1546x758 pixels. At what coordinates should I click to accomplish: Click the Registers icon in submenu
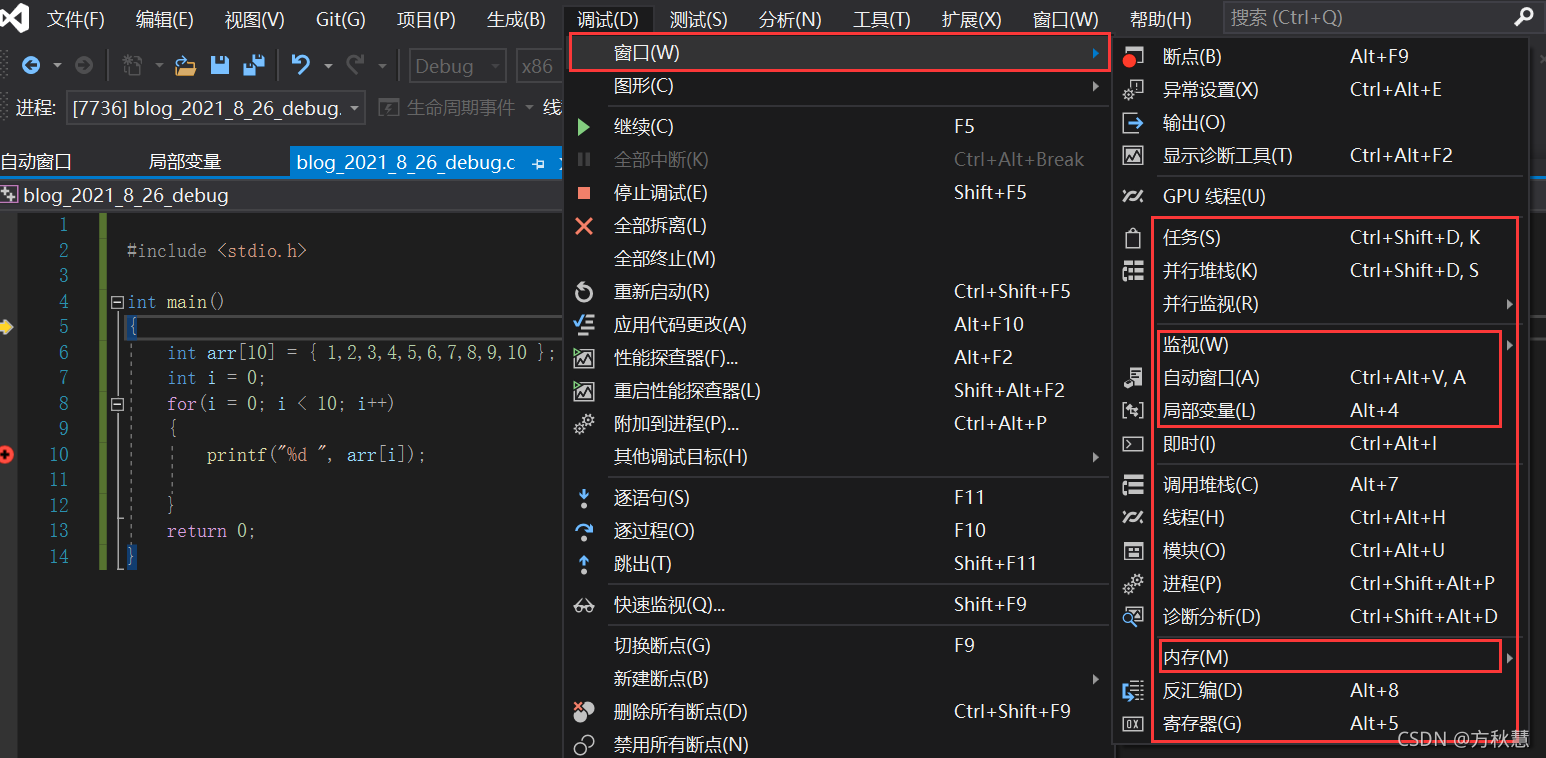1132,724
